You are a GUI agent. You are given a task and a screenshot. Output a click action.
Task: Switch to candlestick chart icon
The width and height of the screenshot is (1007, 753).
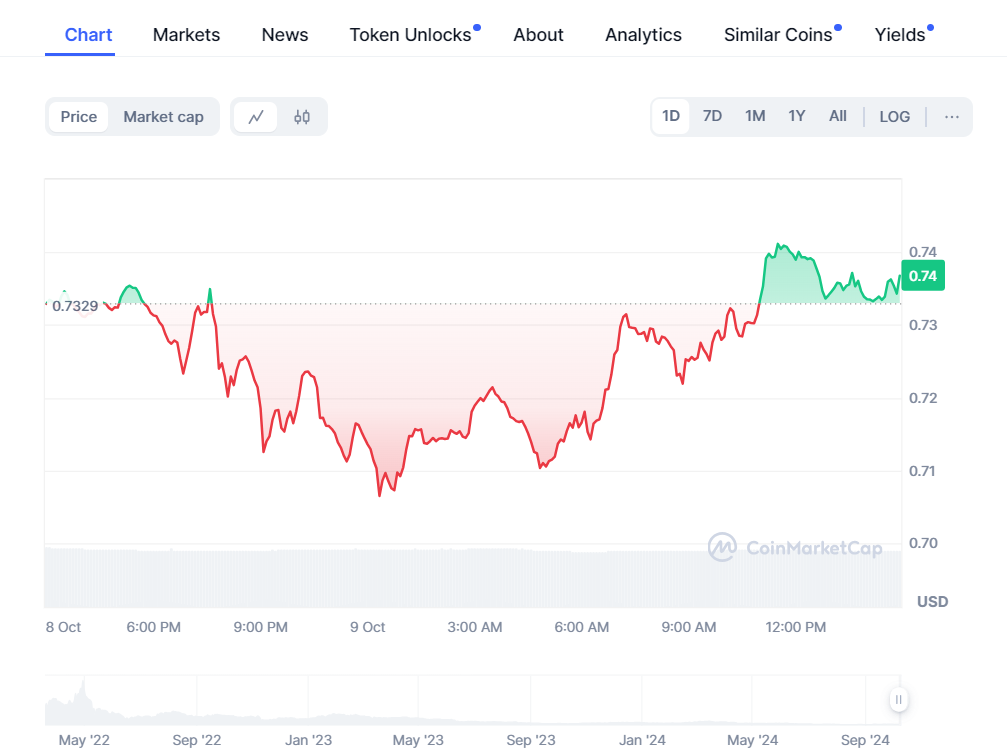302,117
